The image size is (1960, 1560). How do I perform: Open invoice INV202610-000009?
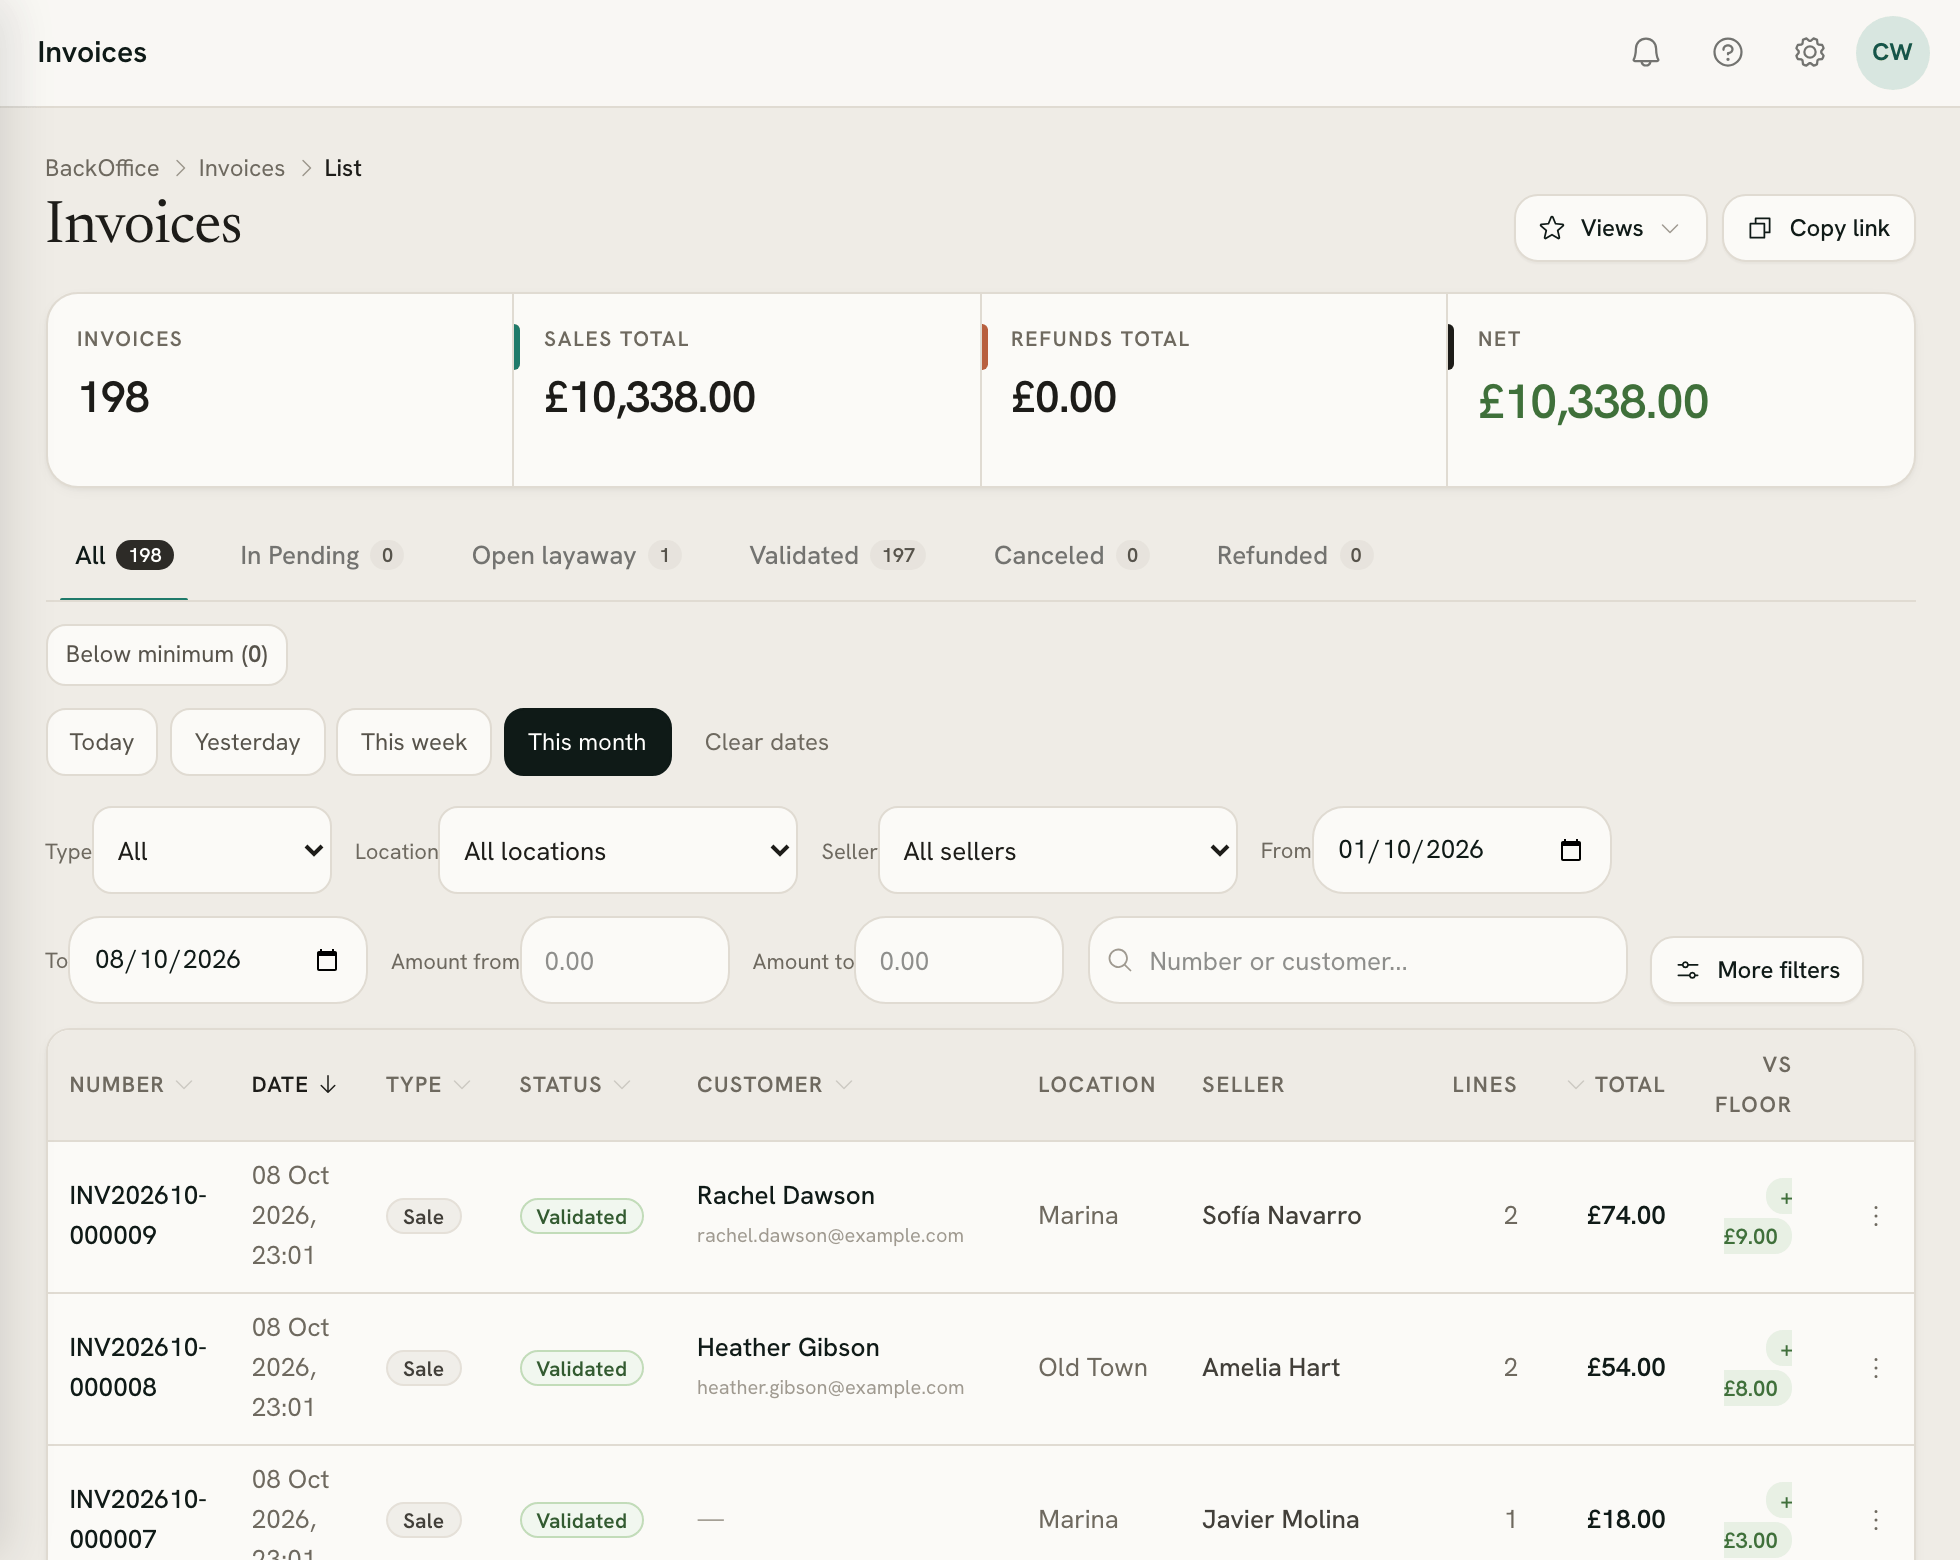point(138,1215)
